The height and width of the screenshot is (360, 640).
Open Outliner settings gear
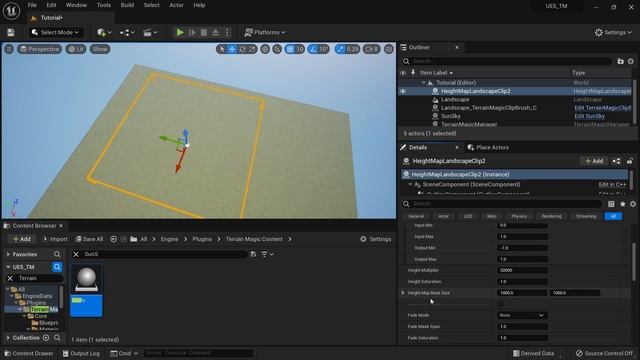tap(631, 61)
